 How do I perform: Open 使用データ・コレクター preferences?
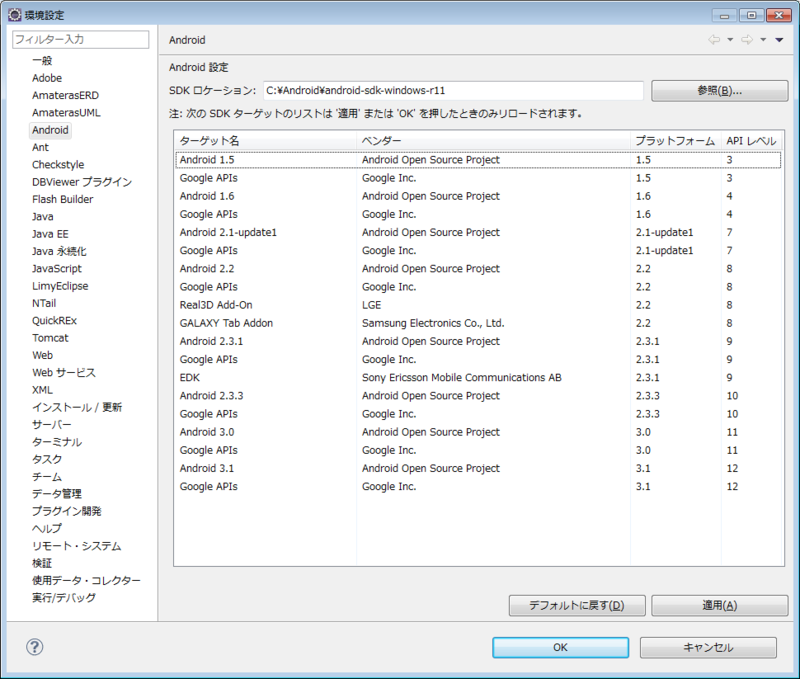(x=86, y=581)
